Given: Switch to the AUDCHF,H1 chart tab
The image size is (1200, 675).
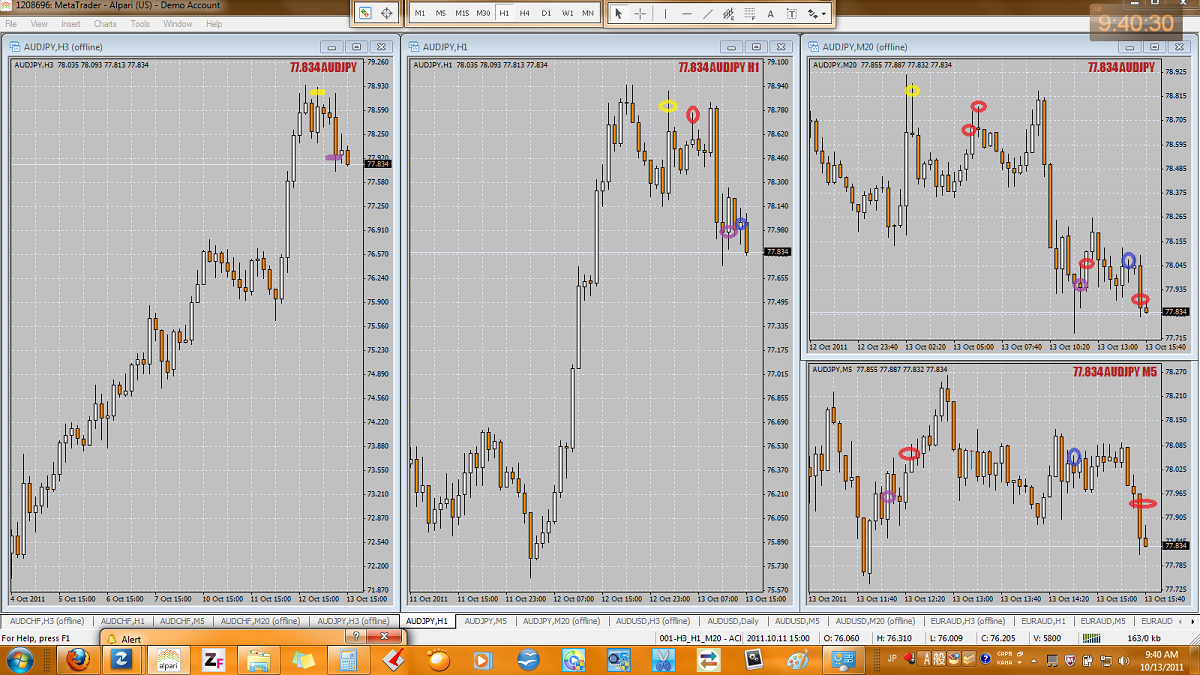Looking at the screenshot, I should pyautogui.click(x=125, y=621).
